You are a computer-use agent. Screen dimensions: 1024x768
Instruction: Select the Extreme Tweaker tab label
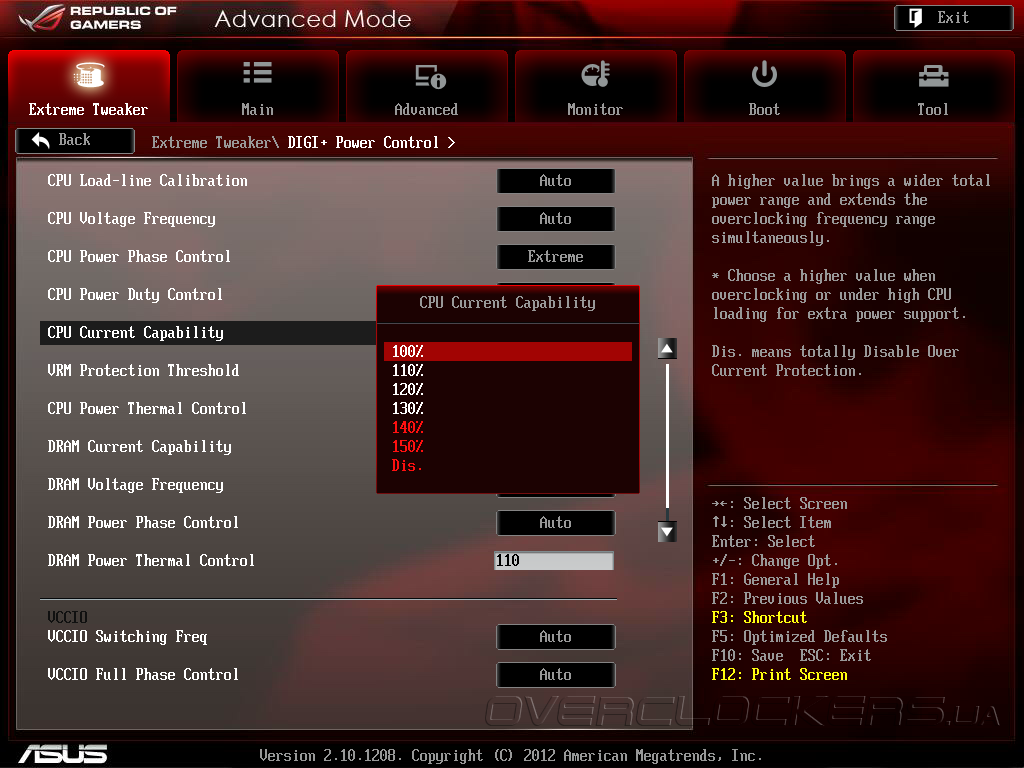(x=88, y=110)
